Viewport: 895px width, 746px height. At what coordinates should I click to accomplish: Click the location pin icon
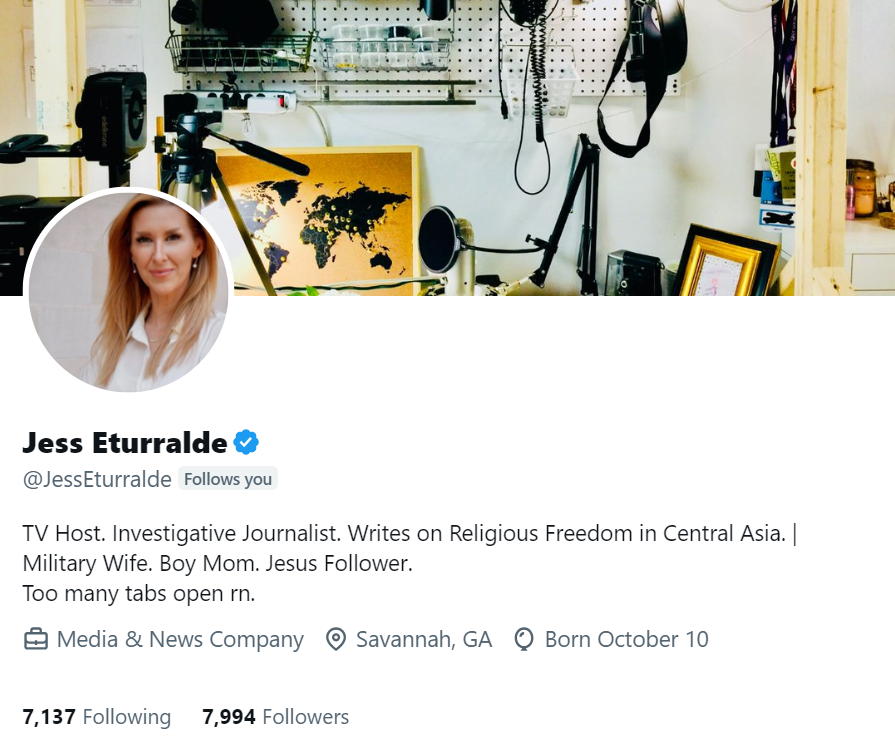tap(336, 639)
